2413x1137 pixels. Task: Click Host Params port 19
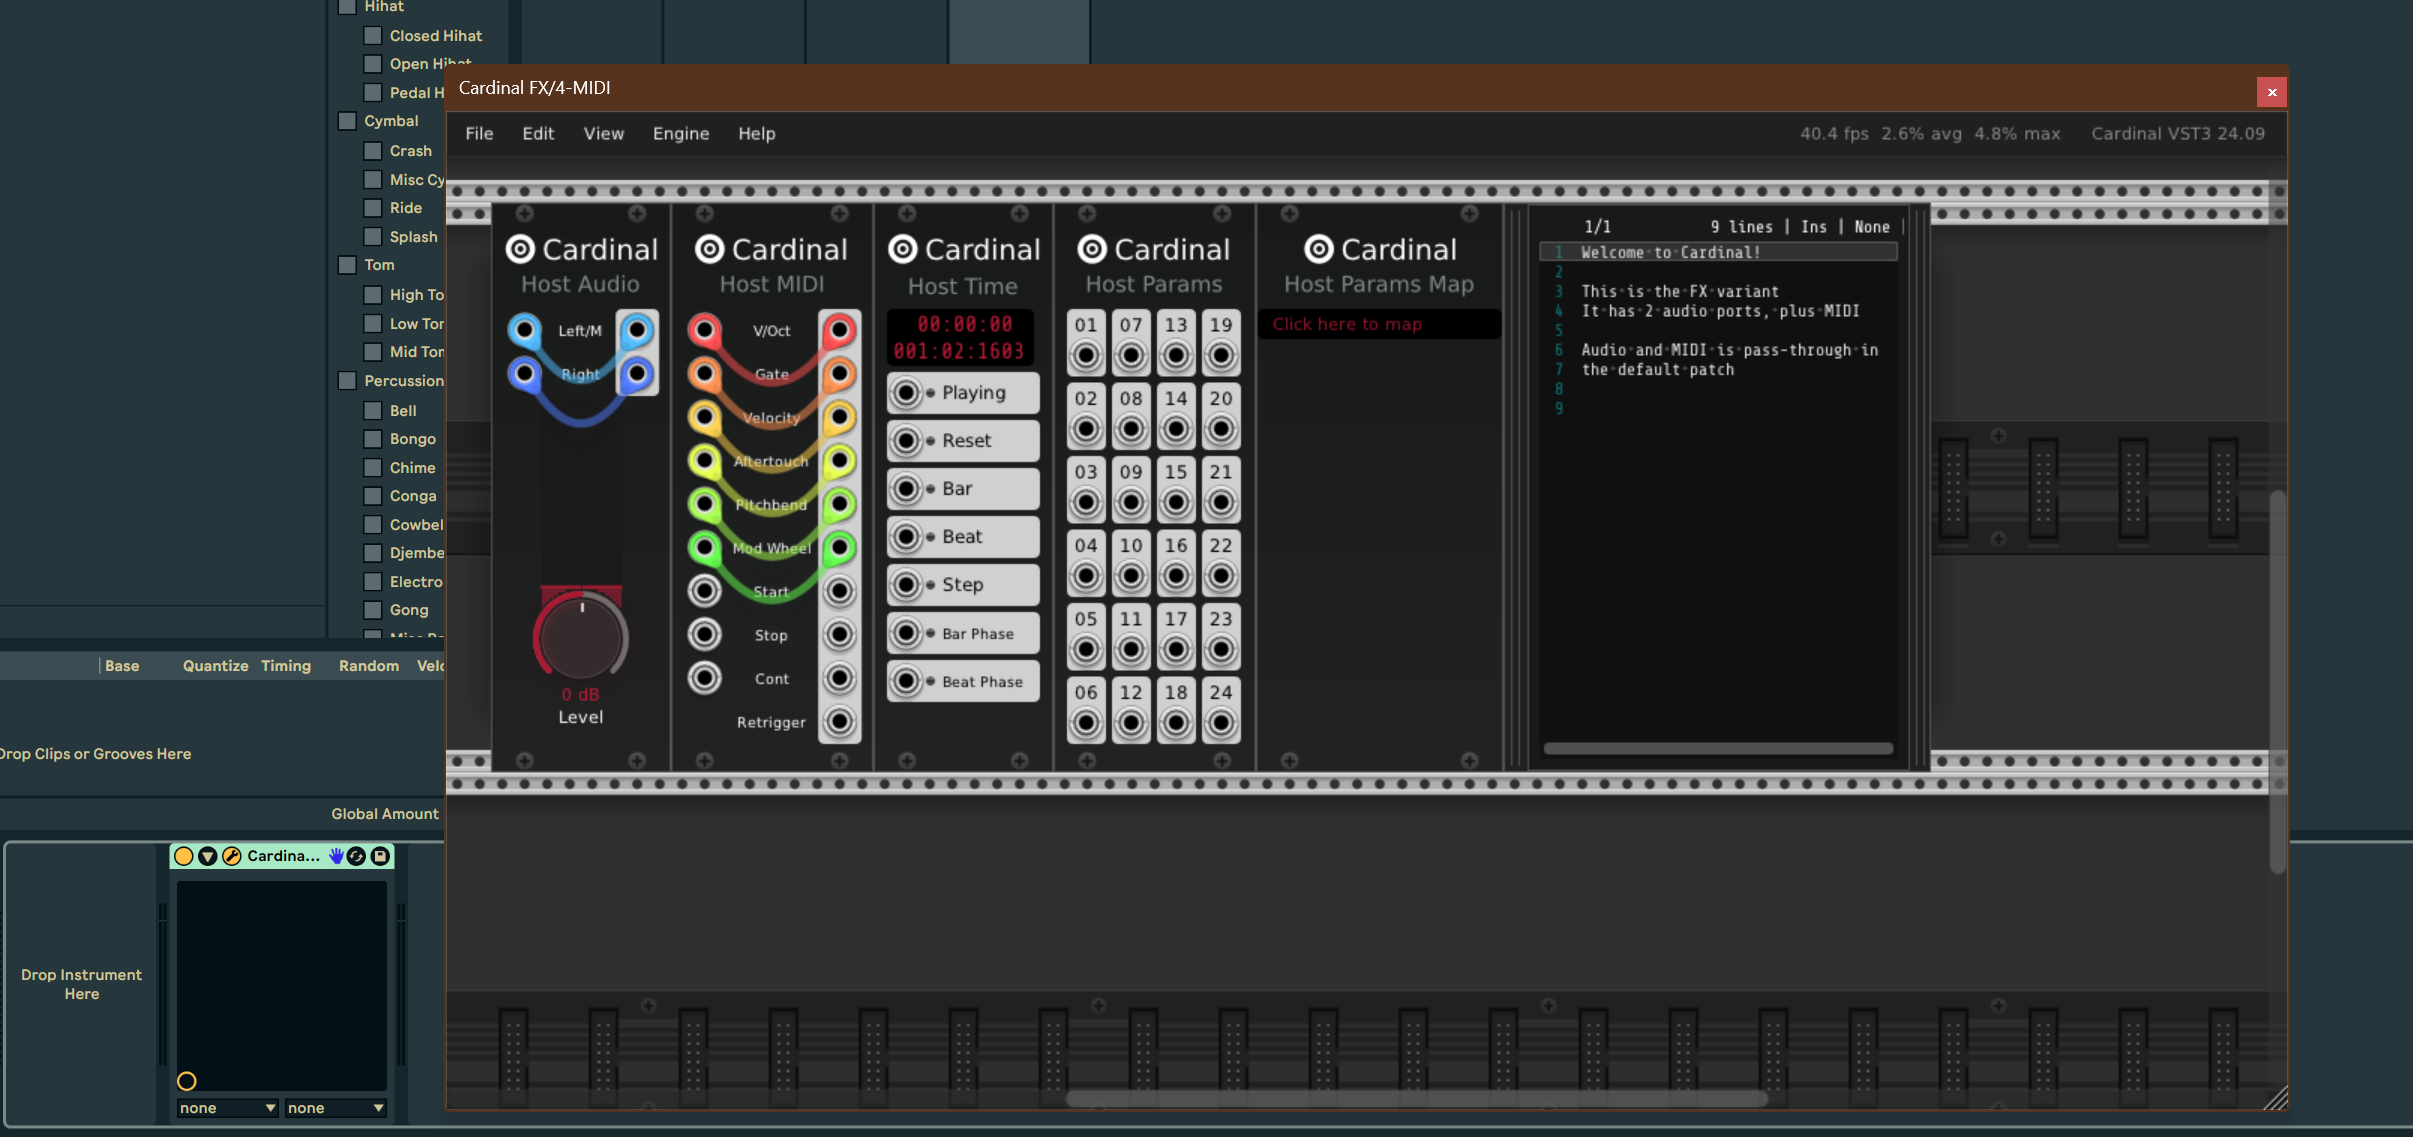pos(1221,355)
